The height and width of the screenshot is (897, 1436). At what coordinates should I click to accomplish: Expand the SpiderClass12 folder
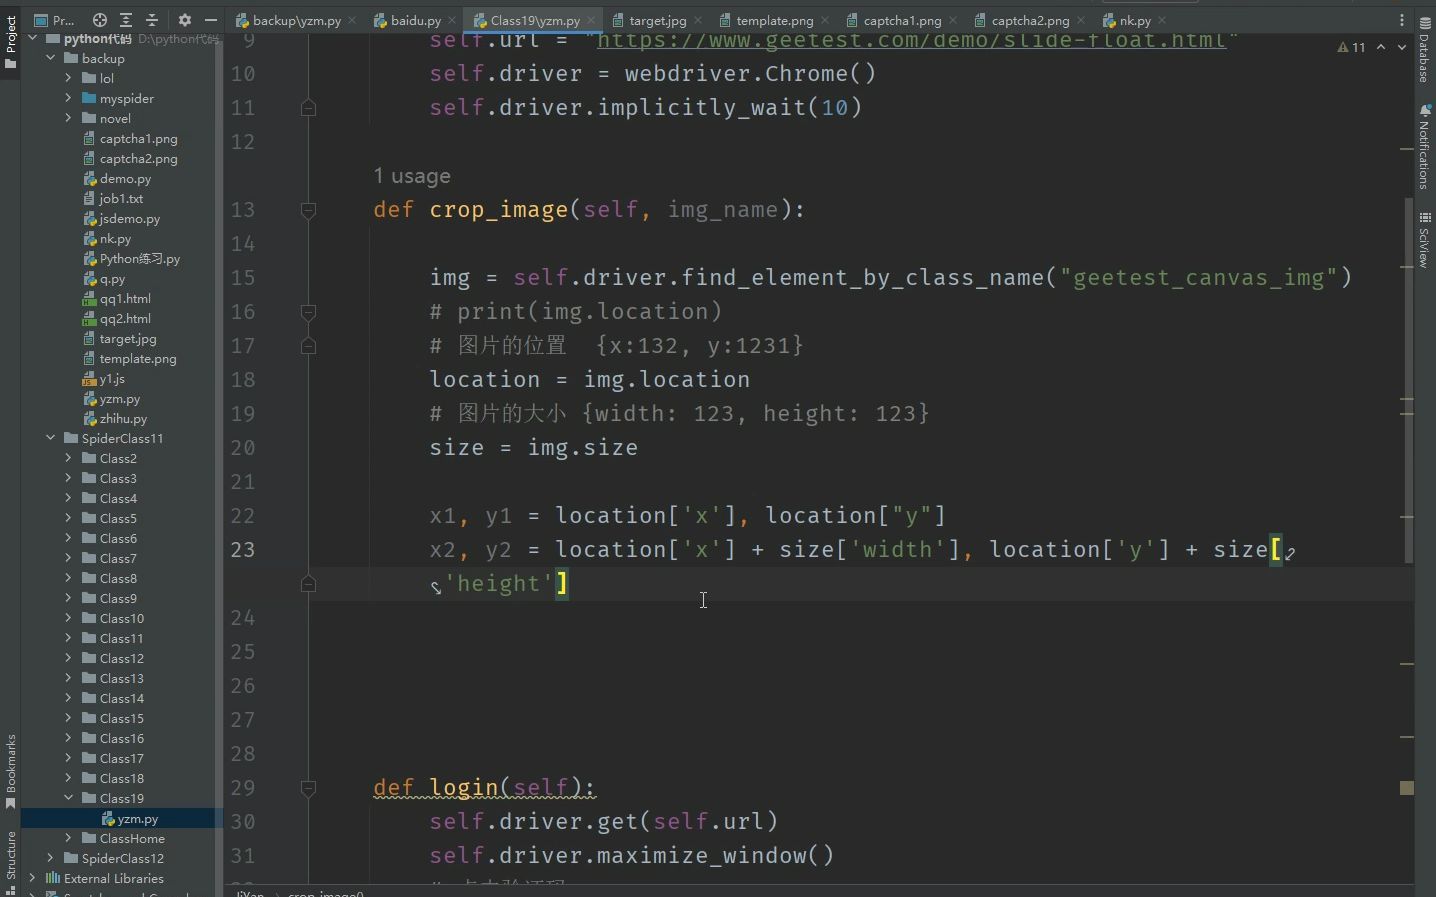click(x=50, y=858)
